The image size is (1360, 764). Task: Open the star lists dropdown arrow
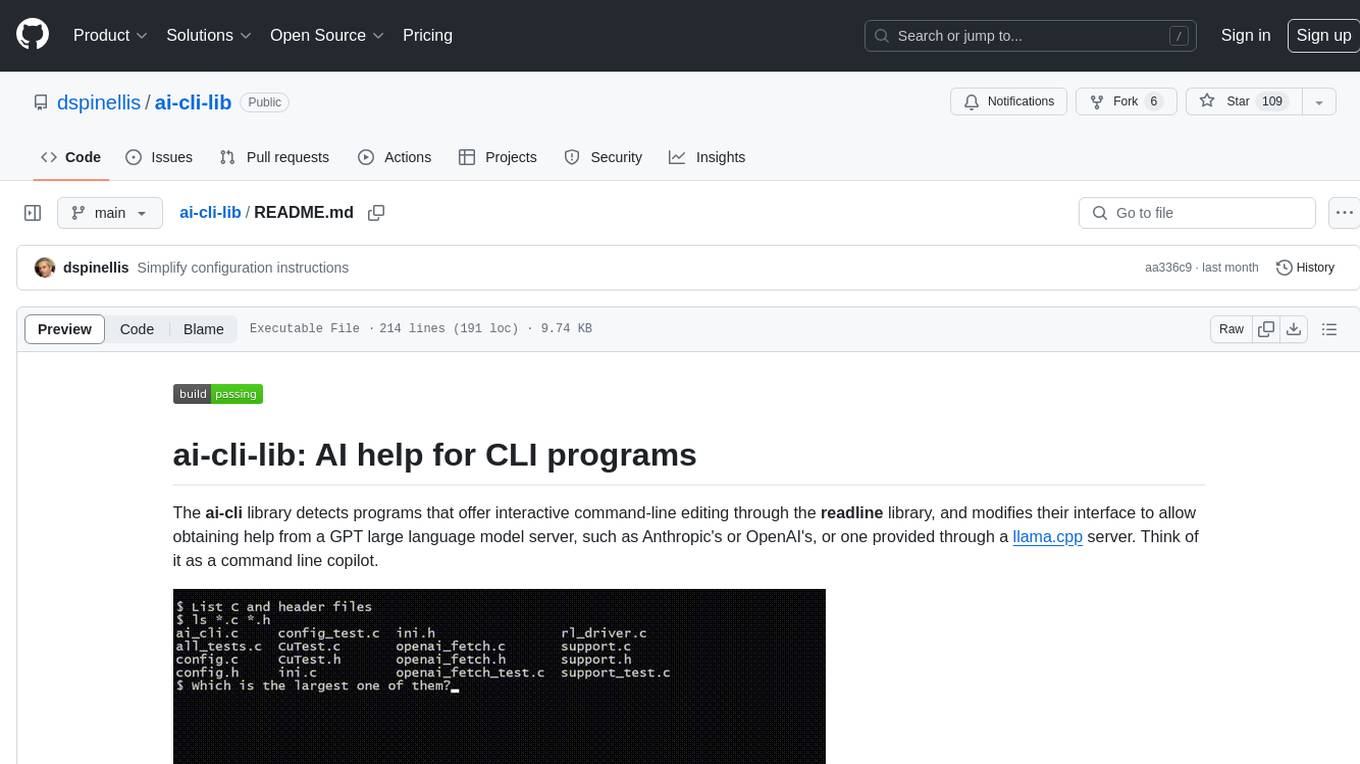pyautogui.click(x=1319, y=101)
